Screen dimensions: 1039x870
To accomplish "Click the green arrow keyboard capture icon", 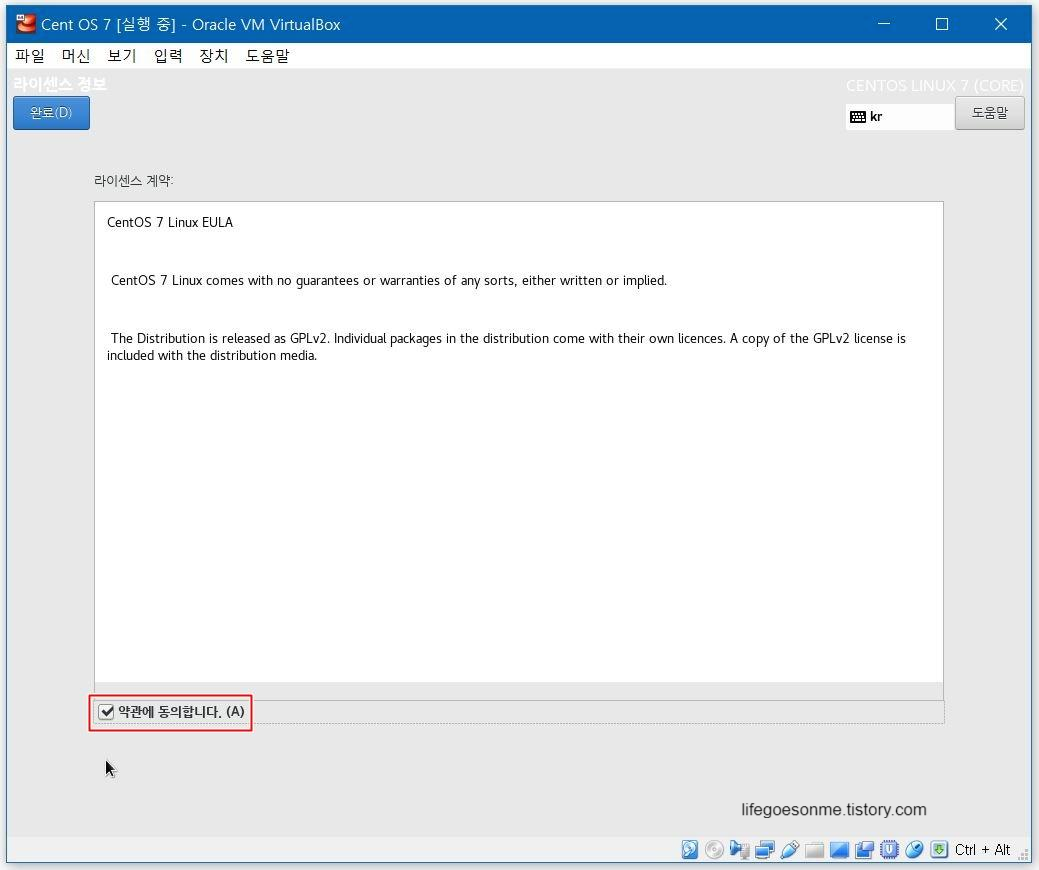I will click(939, 849).
